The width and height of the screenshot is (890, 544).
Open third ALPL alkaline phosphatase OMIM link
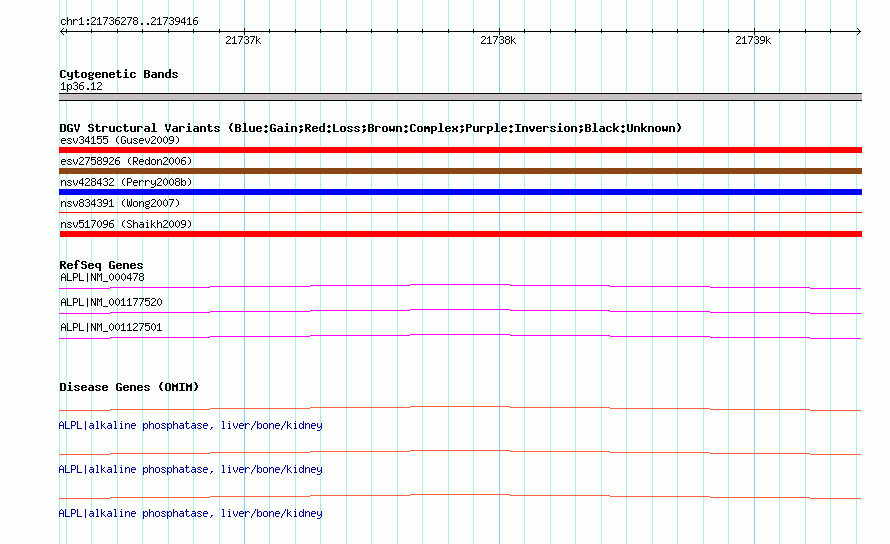(190, 513)
